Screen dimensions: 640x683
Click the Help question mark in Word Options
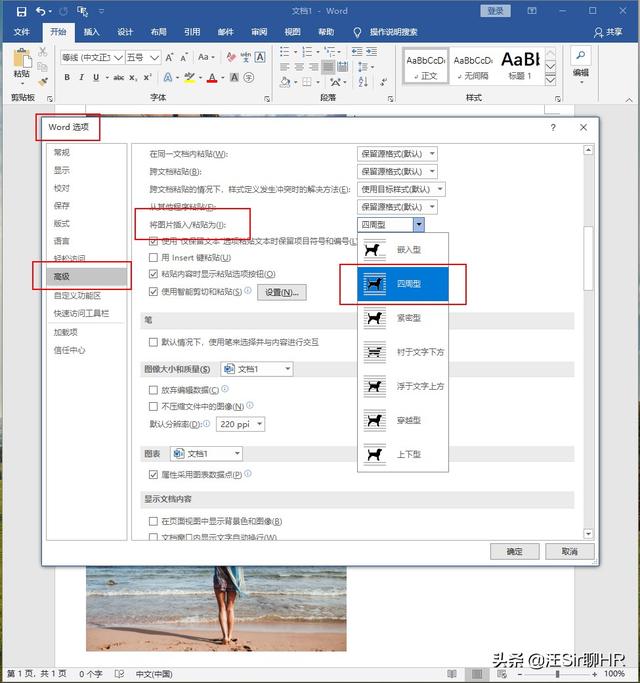[553, 128]
